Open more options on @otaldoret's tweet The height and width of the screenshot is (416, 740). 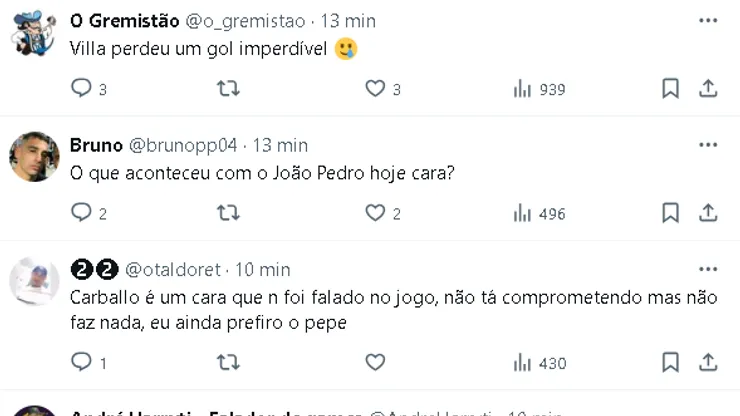tap(708, 269)
